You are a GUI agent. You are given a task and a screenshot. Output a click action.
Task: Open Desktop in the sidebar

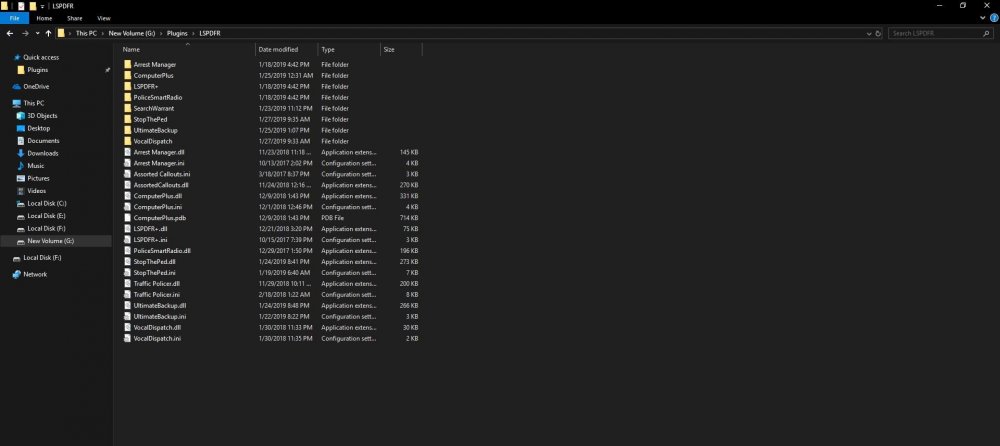38,128
